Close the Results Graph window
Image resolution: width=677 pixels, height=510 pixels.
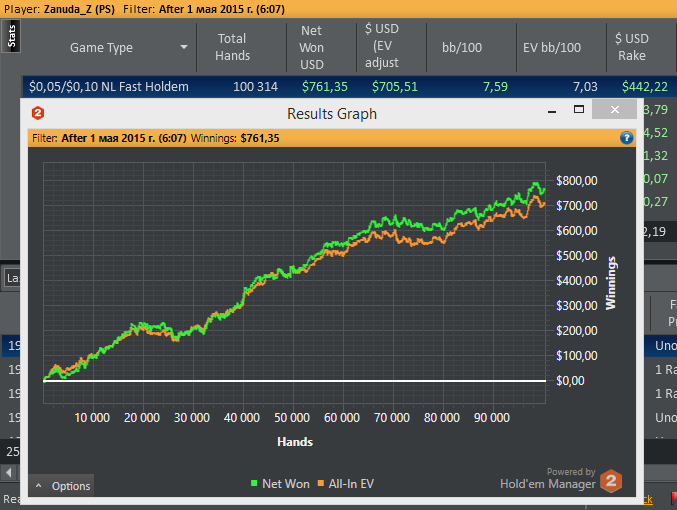[614, 109]
